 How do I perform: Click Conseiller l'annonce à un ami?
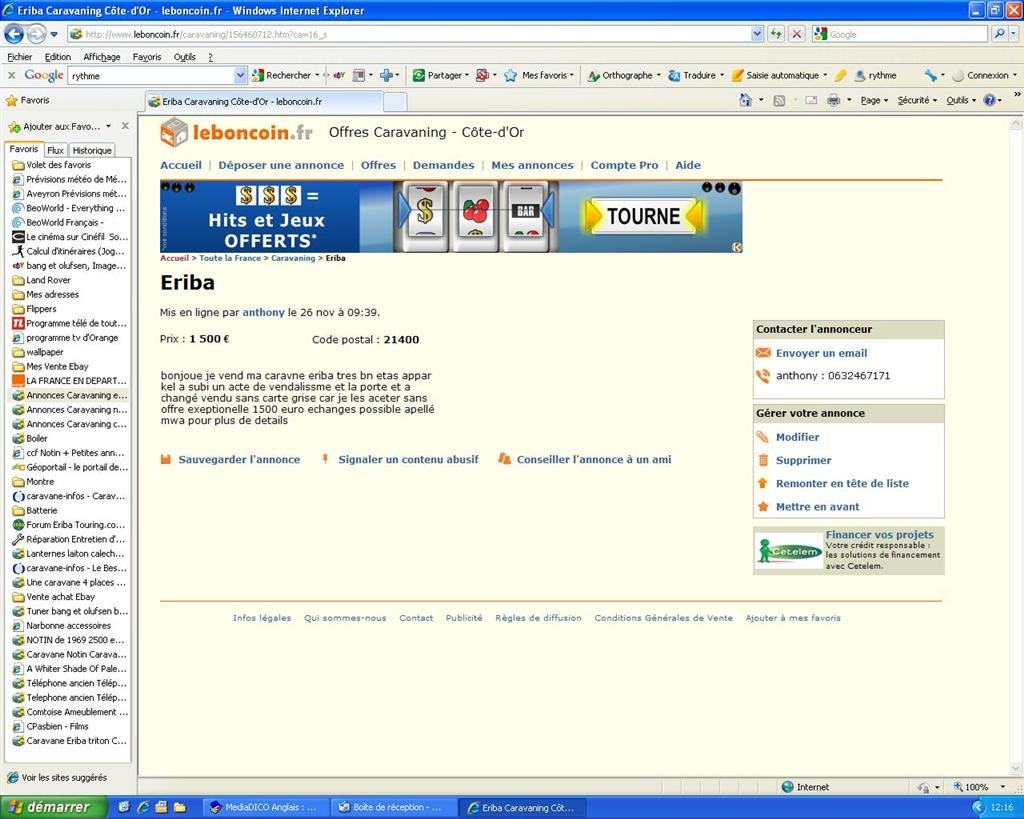(x=594, y=460)
